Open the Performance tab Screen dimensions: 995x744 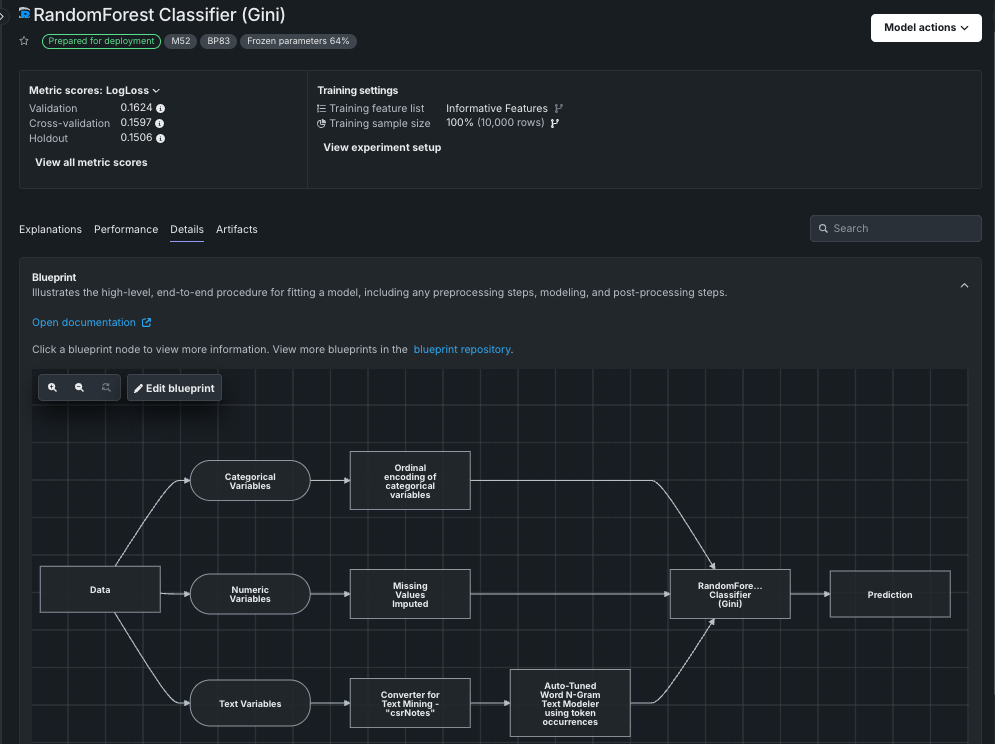[x=126, y=229]
